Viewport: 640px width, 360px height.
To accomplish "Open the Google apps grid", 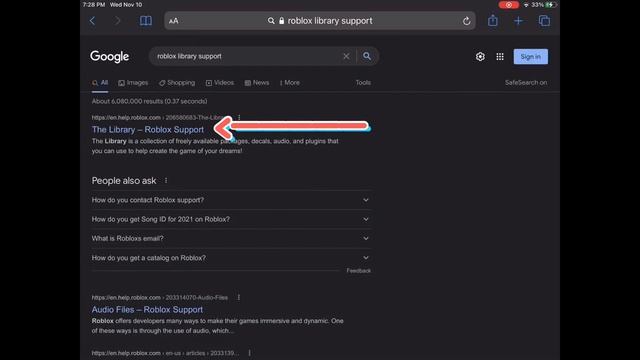I will click(x=500, y=57).
